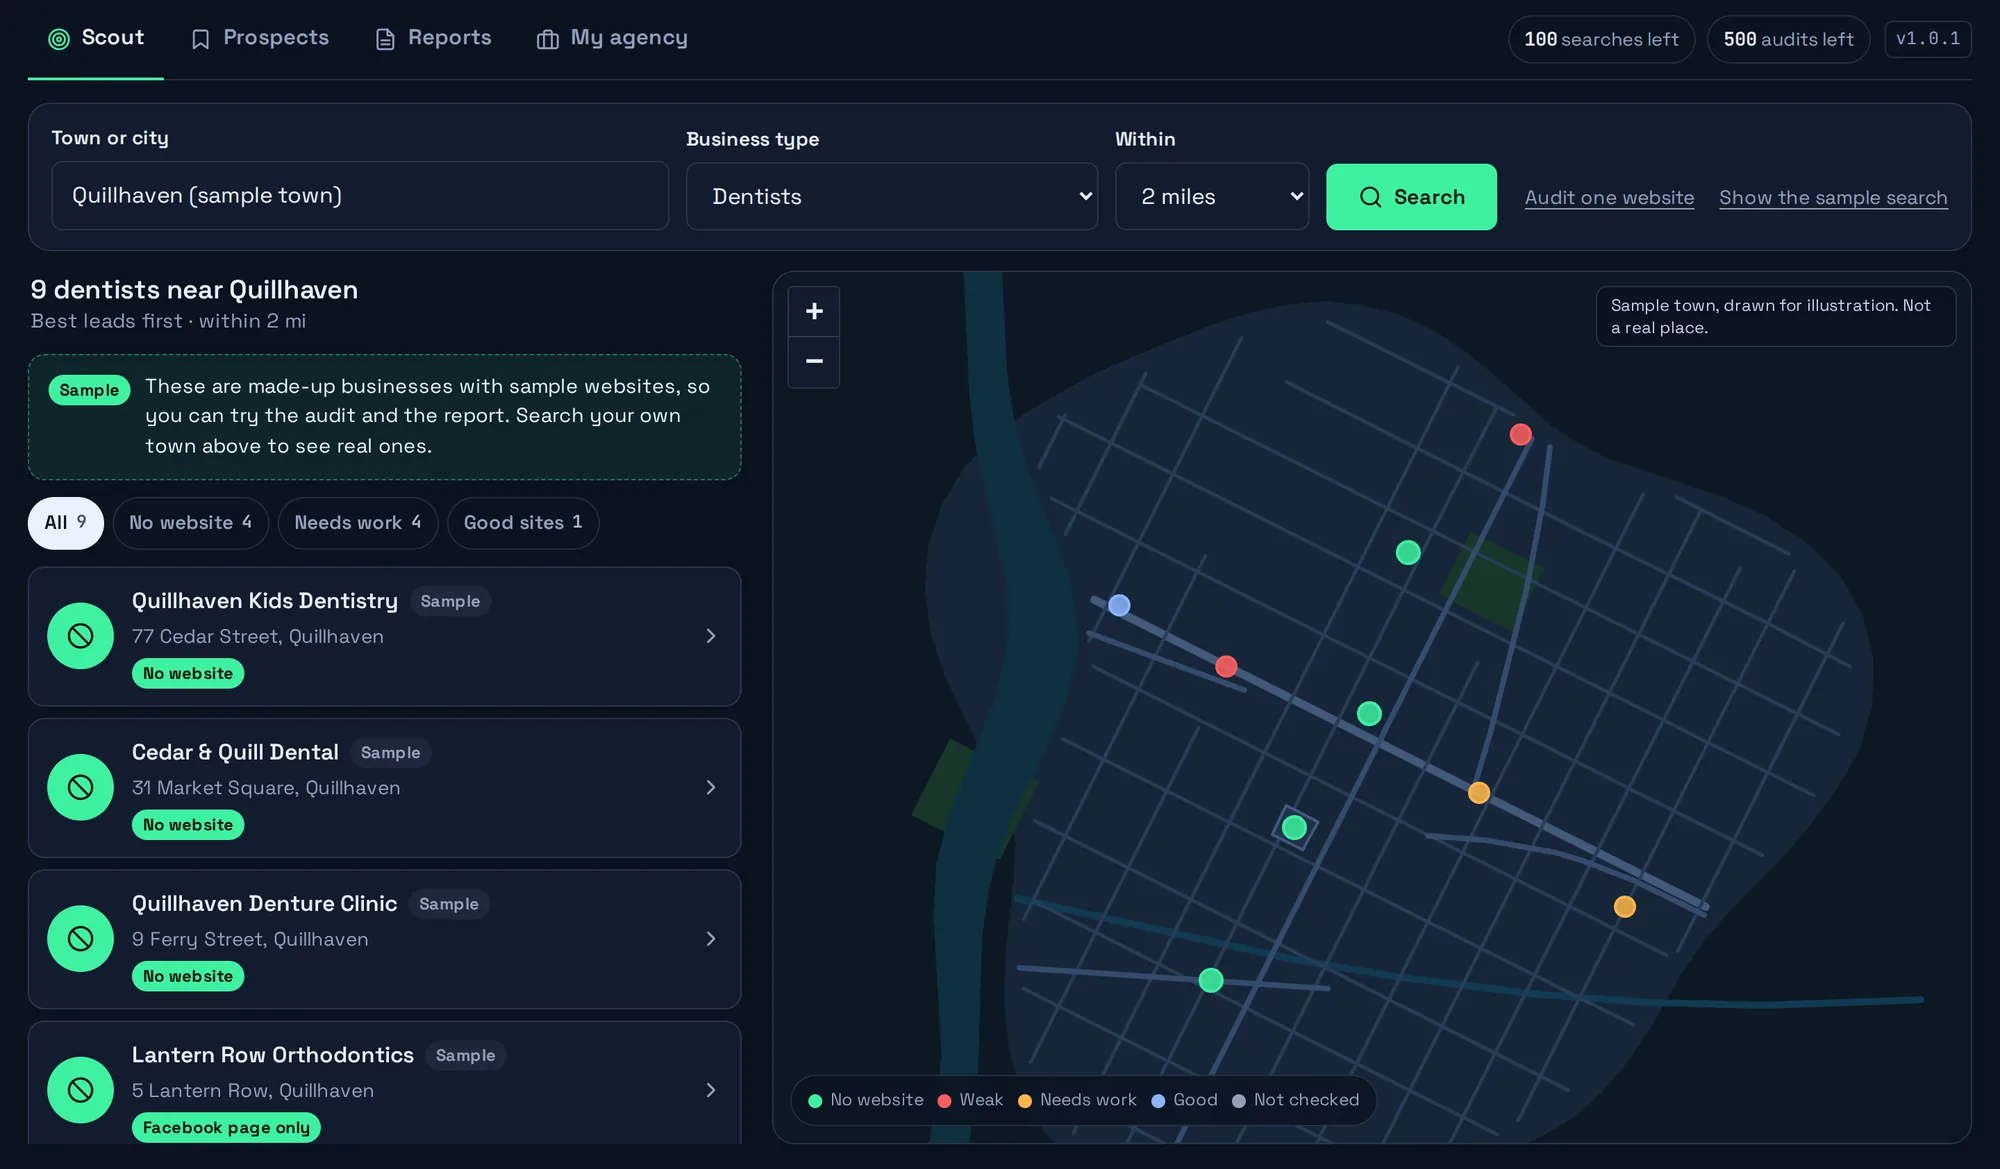Click the Facebook page only tag

[226, 1127]
